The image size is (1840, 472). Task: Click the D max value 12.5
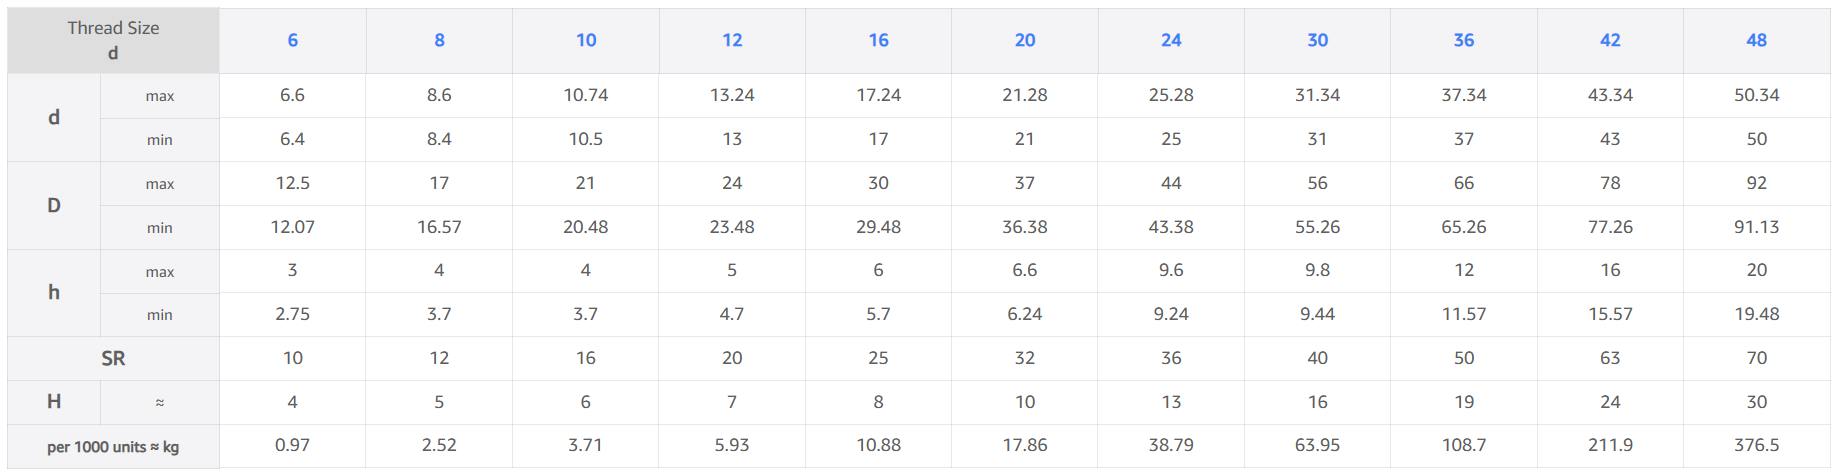click(293, 183)
